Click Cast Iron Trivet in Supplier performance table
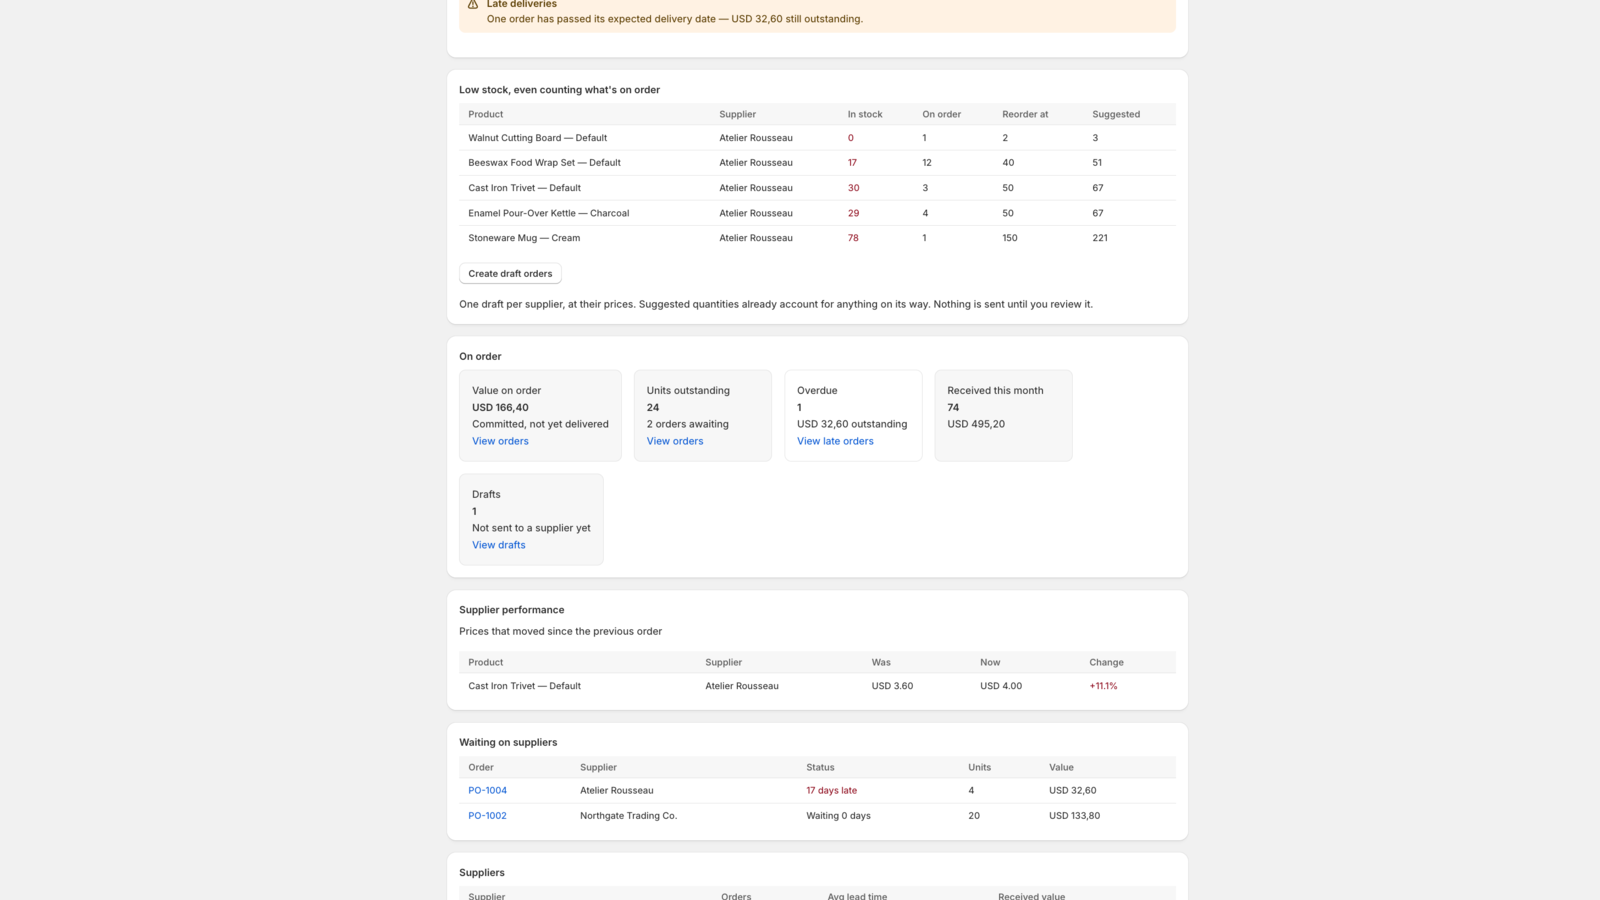The image size is (1600, 900). (524, 686)
